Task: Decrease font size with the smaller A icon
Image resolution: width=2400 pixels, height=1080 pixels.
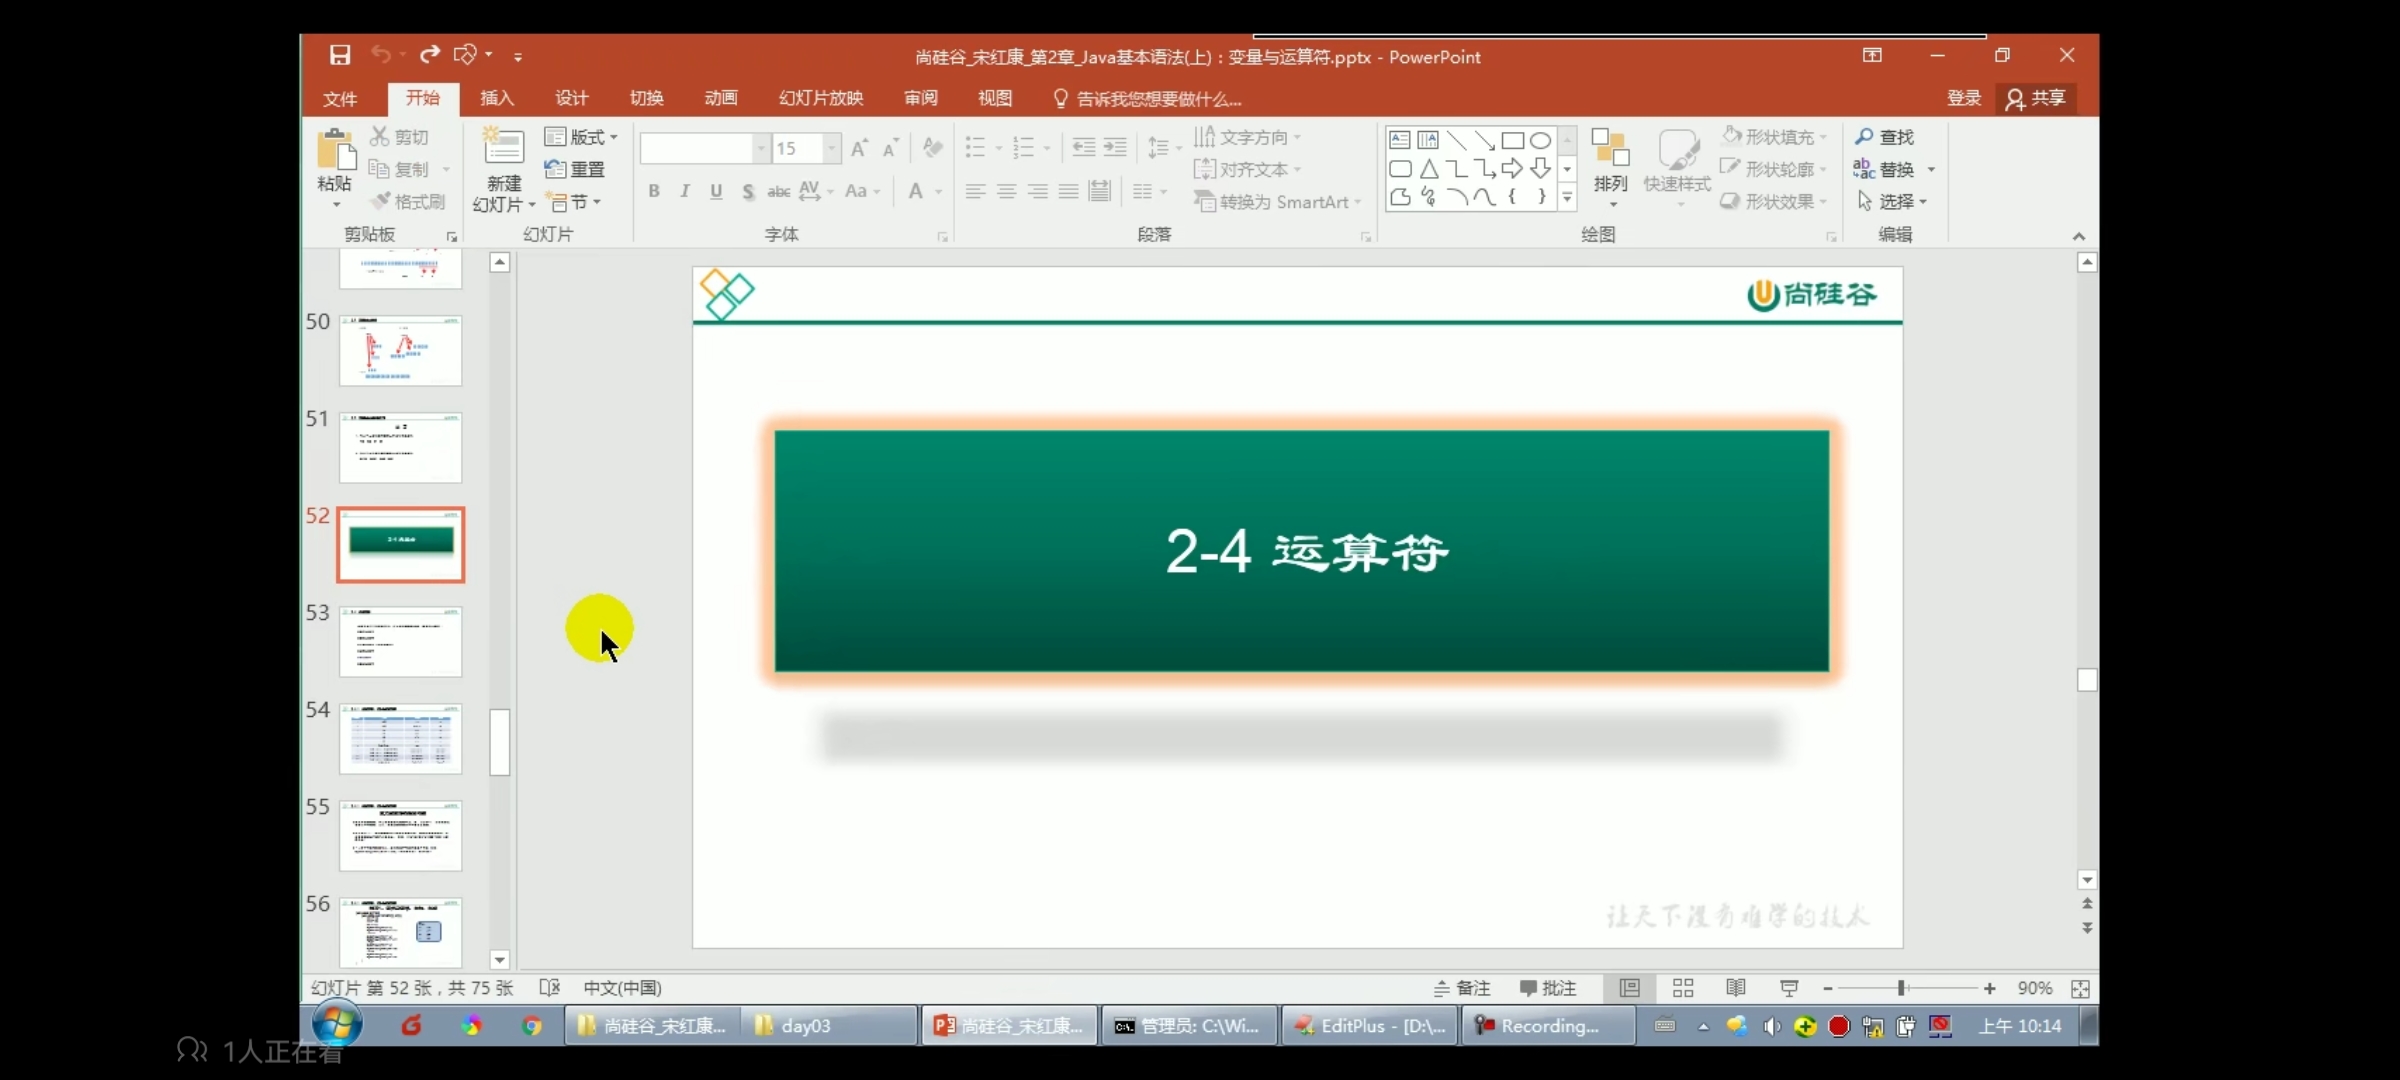Action: point(890,148)
